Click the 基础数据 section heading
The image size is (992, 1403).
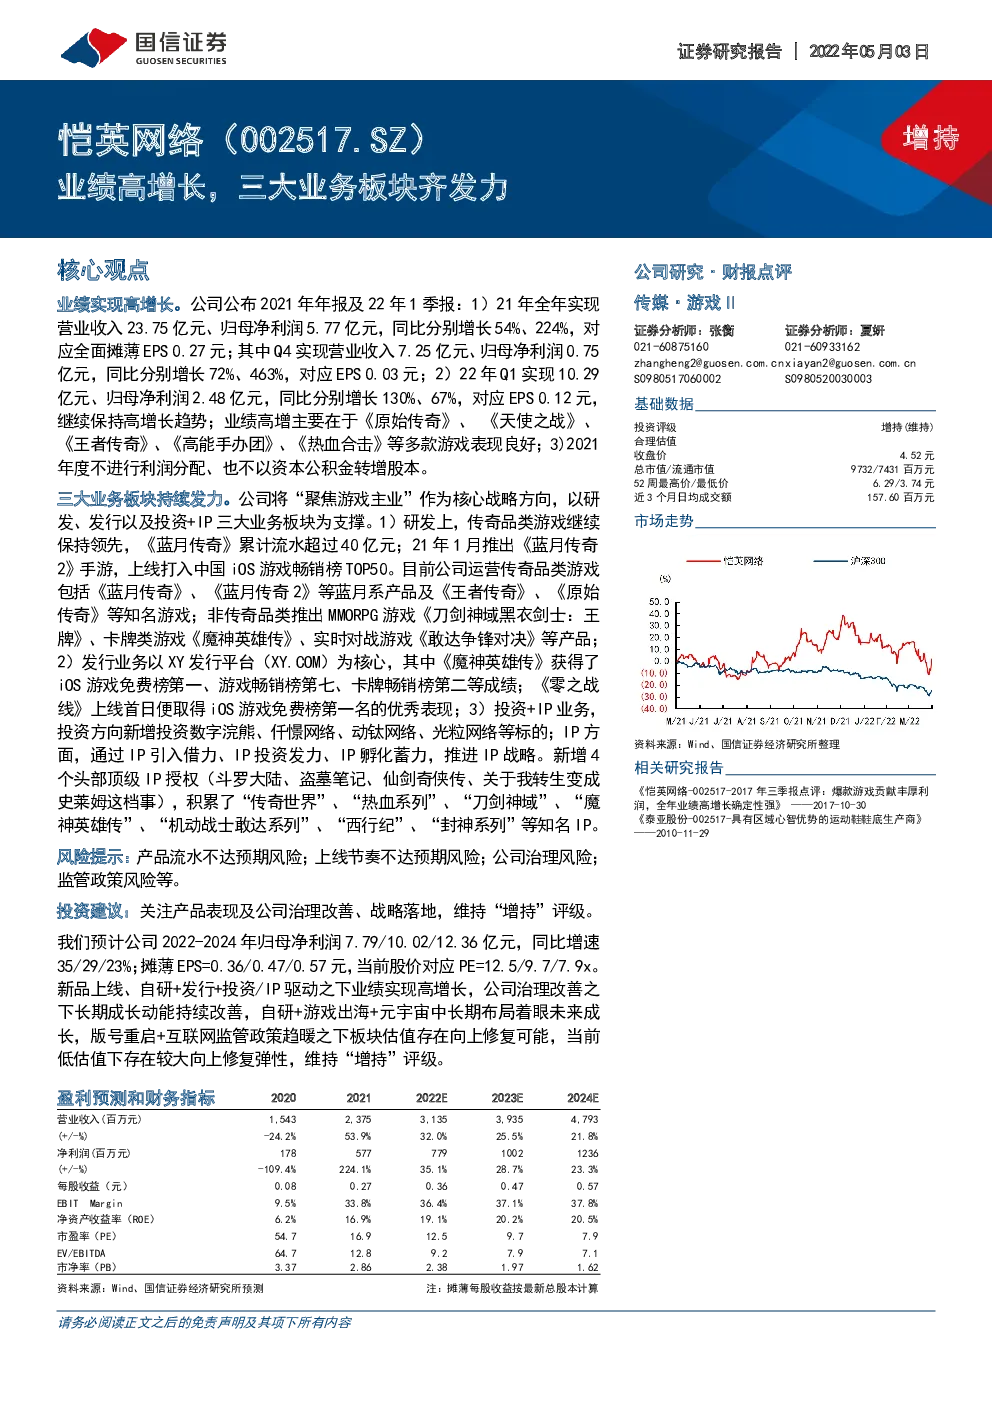[664, 403]
